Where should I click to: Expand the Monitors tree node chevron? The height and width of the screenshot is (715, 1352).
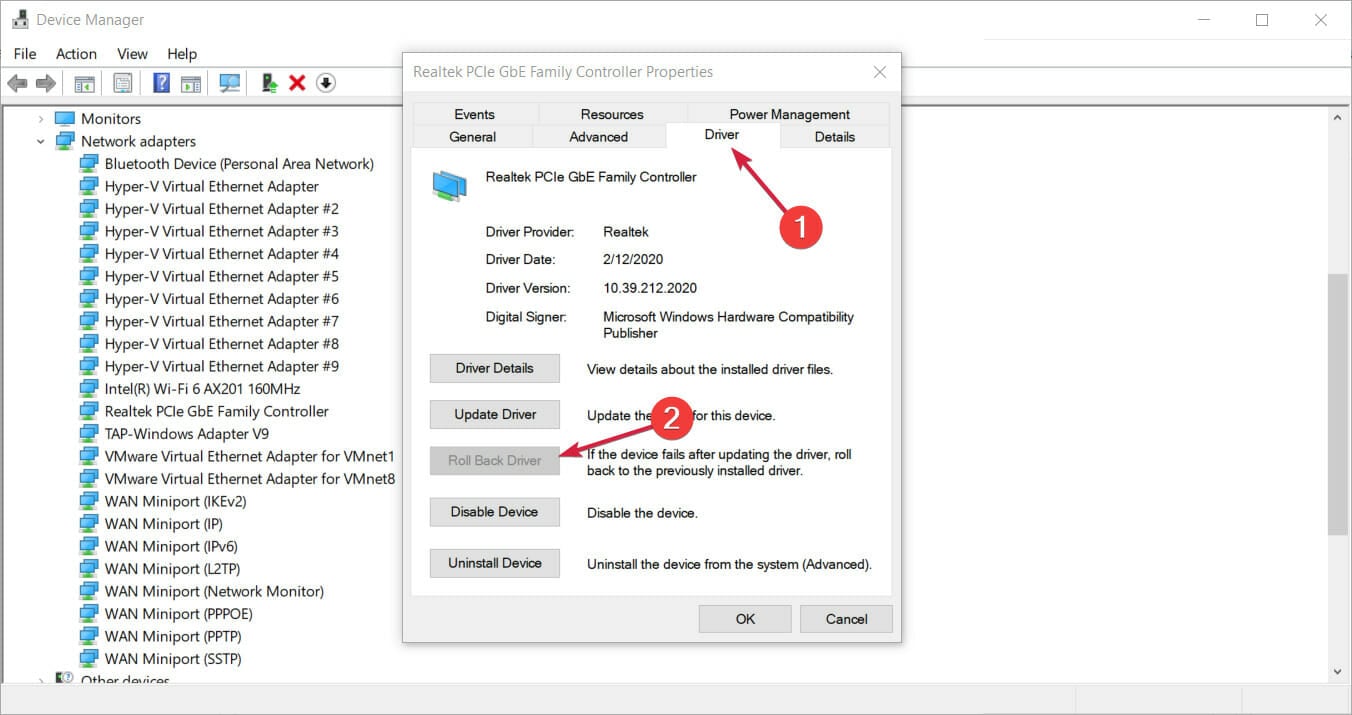[x=41, y=119]
